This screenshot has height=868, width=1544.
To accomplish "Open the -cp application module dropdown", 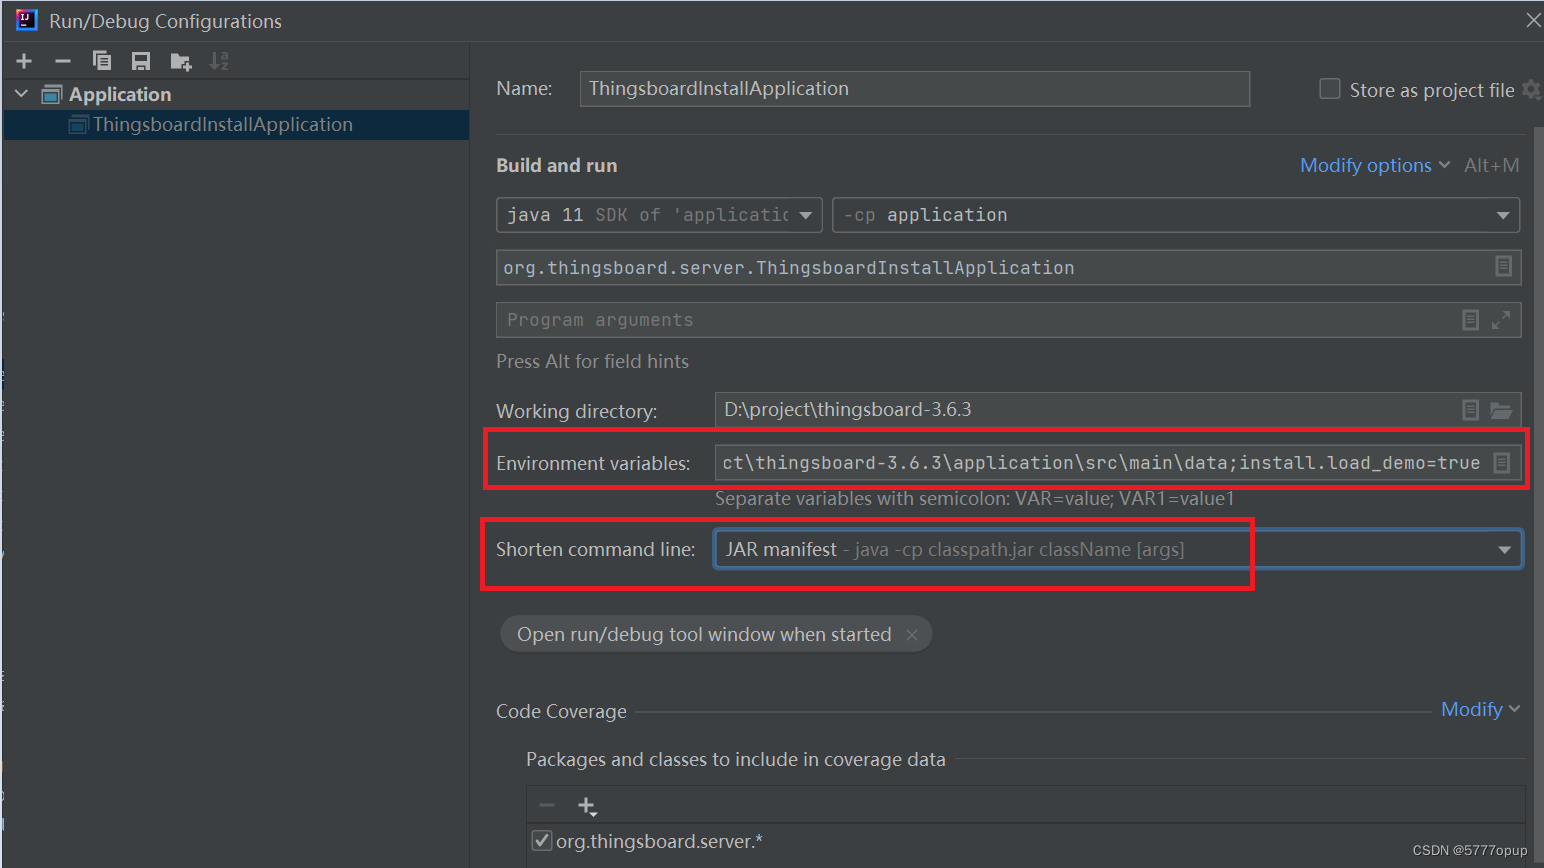I will point(1176,215).
